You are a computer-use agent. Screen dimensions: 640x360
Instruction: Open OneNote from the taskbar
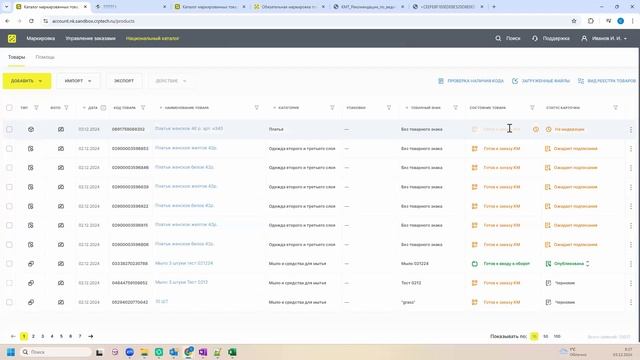(203, 352)
